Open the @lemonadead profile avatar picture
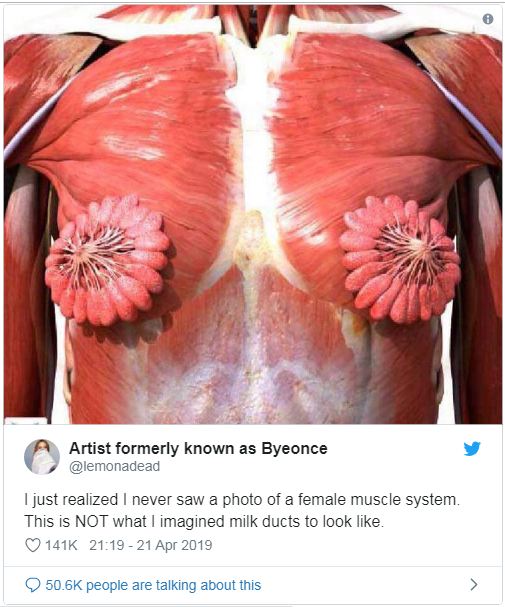The width and height of the screenshot is (505, 607). [42, 457]
